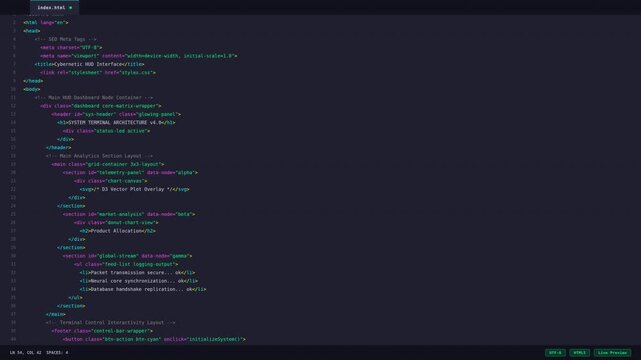This screenshot has height=360, width=641.
Task: Click the opening head tag
Action: click(31, 31)
